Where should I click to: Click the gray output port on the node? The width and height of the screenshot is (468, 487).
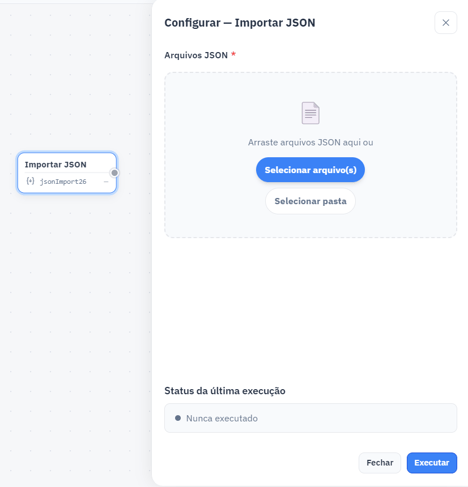click(114, 173)
